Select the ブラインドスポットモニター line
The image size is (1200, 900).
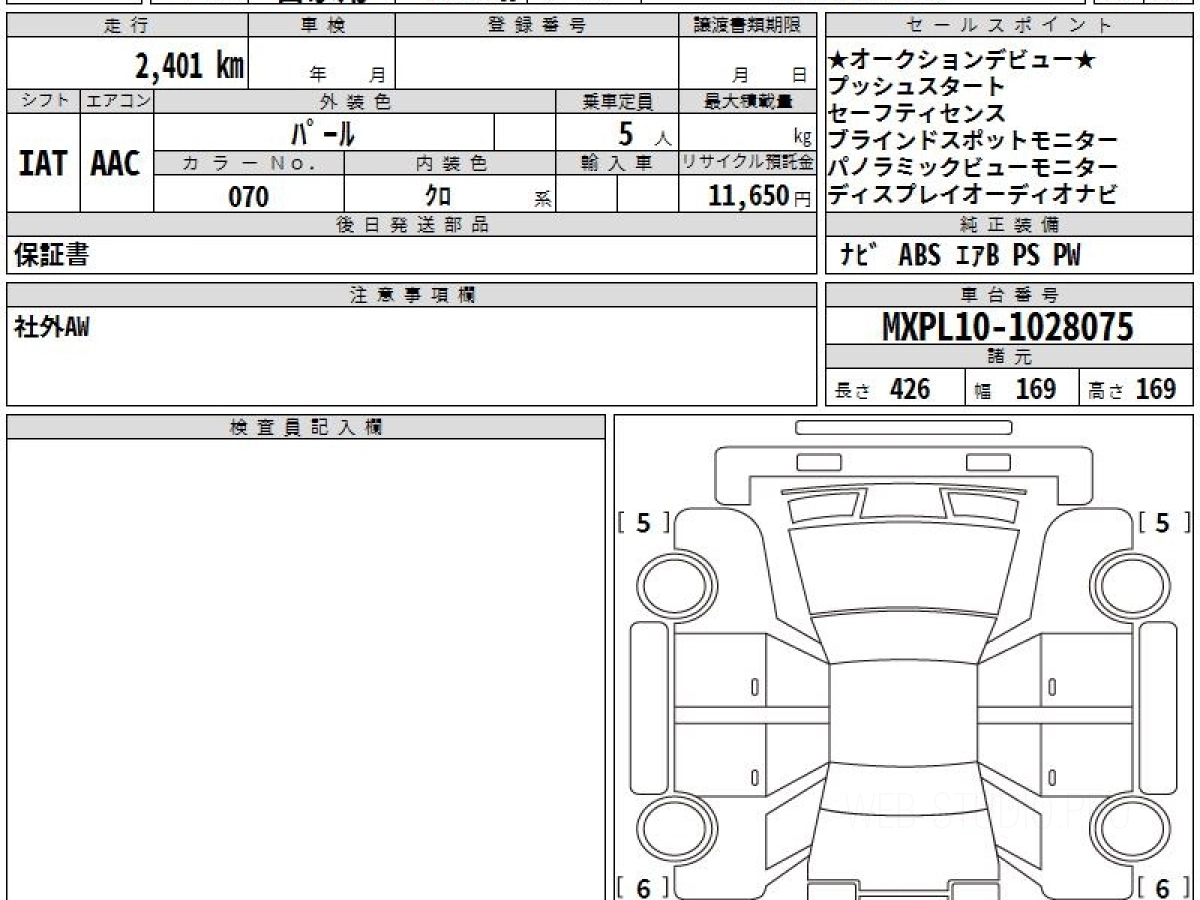973,141
